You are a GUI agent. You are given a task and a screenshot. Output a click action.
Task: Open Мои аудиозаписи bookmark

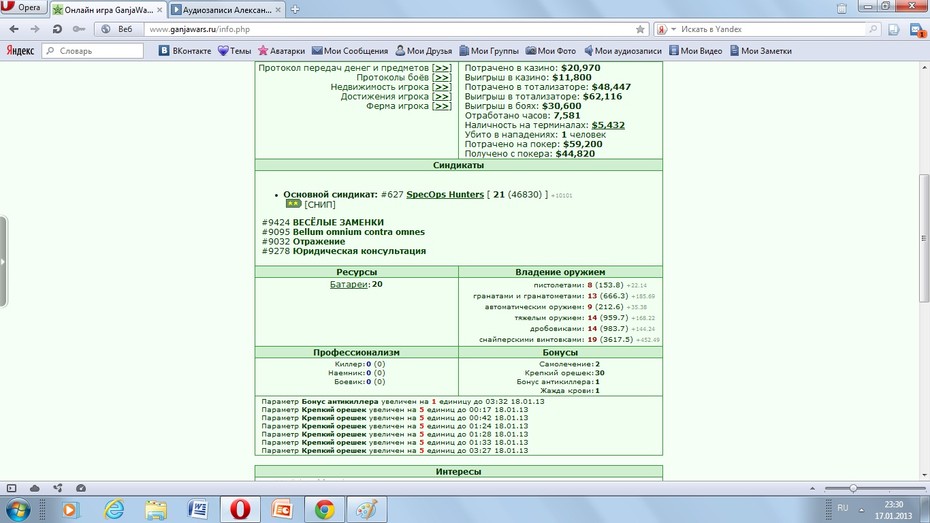(623, 51)
